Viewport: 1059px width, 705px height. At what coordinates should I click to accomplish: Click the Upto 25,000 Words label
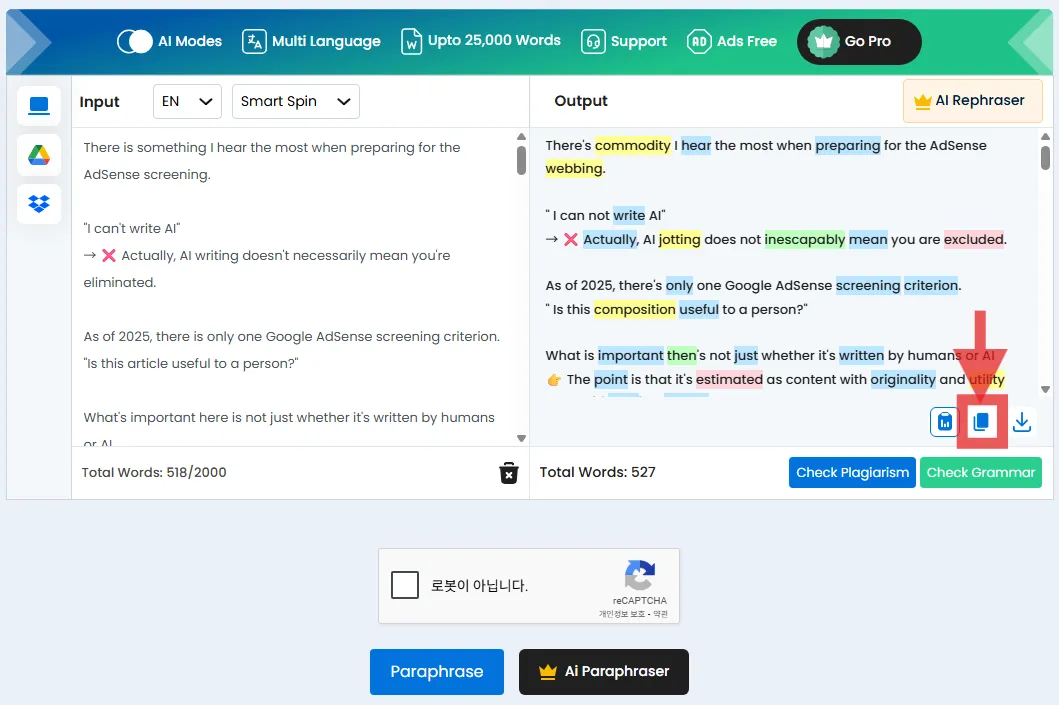tap(494, 41)
